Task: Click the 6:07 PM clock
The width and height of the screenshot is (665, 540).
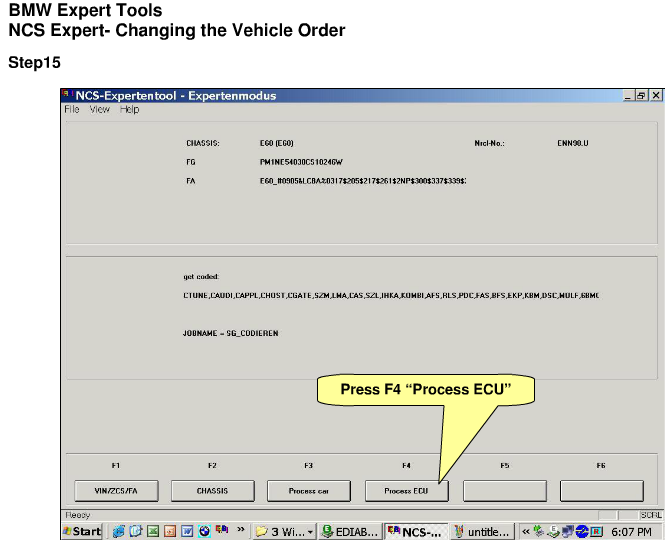Action: (x=631, y=532)
